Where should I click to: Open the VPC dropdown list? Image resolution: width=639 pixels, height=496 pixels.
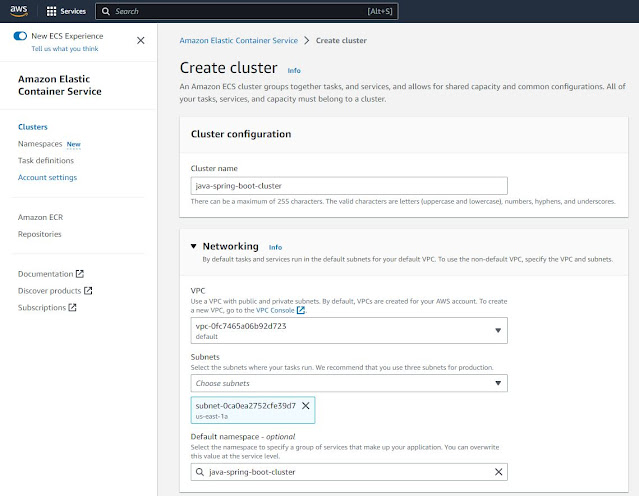pos(349,331)
